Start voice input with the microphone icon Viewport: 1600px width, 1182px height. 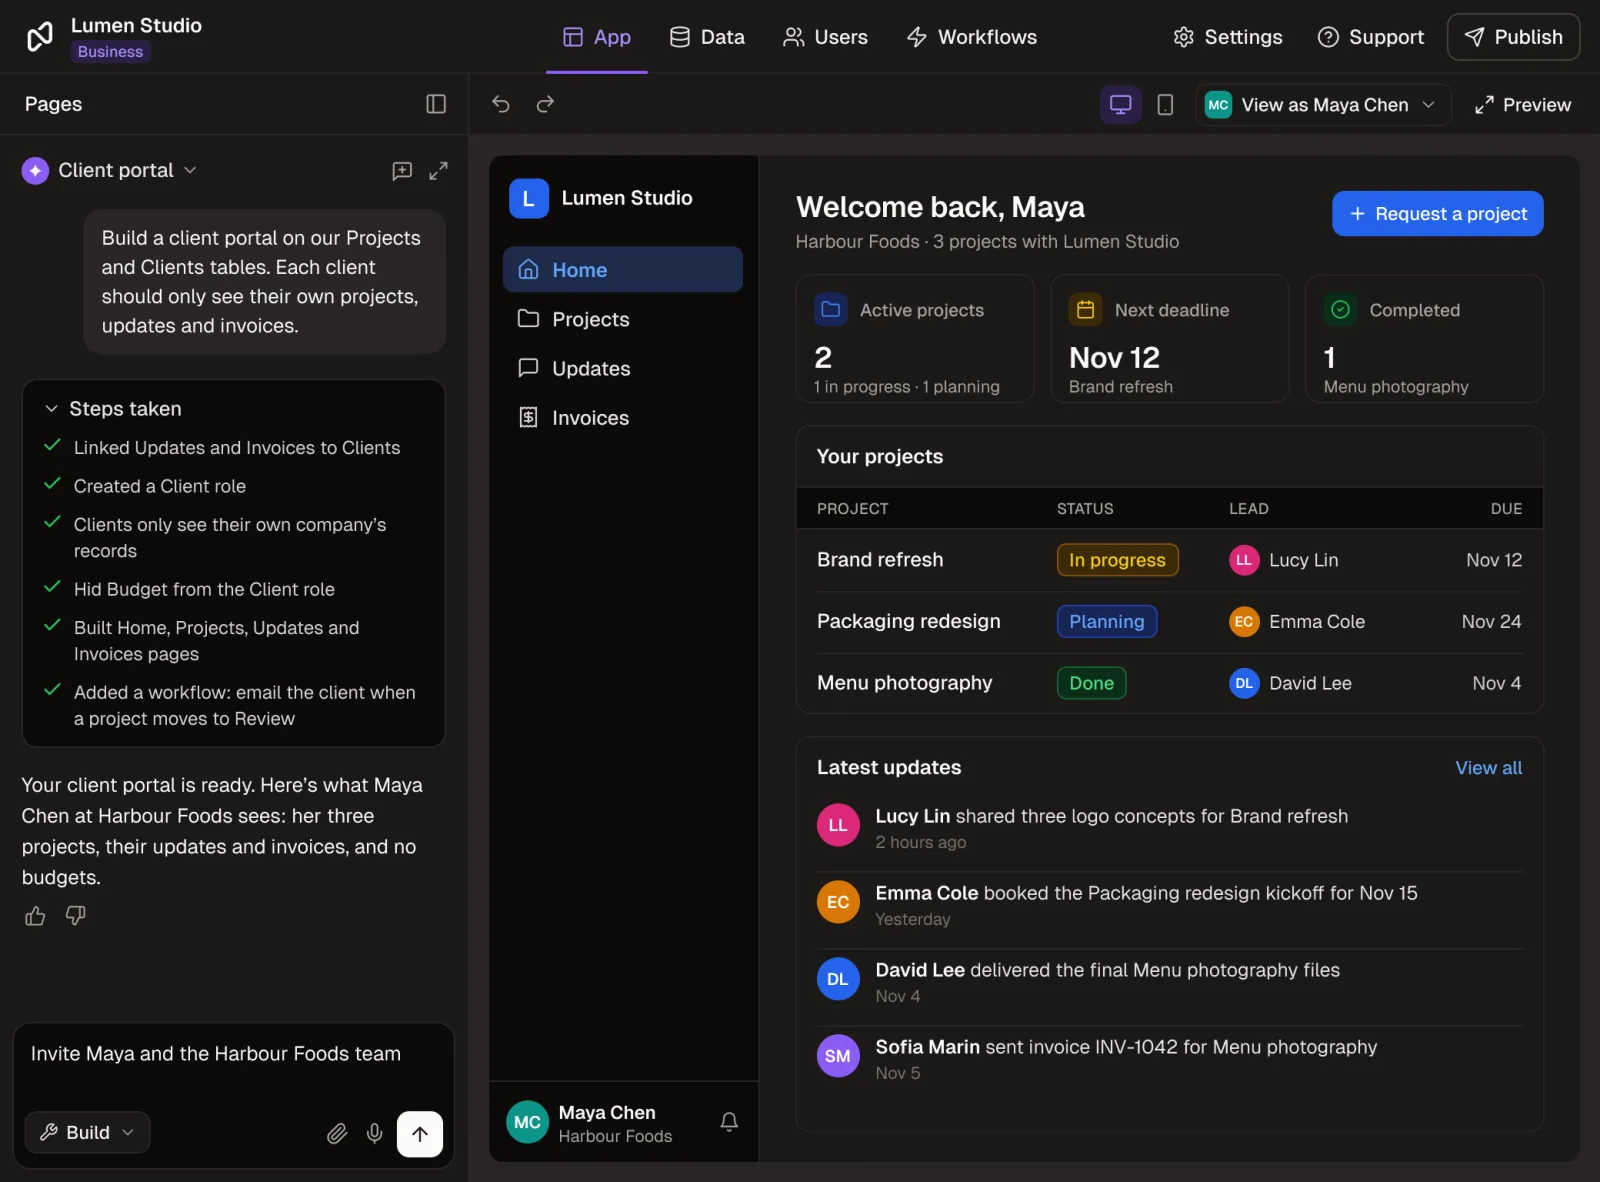coord(375,1133)
